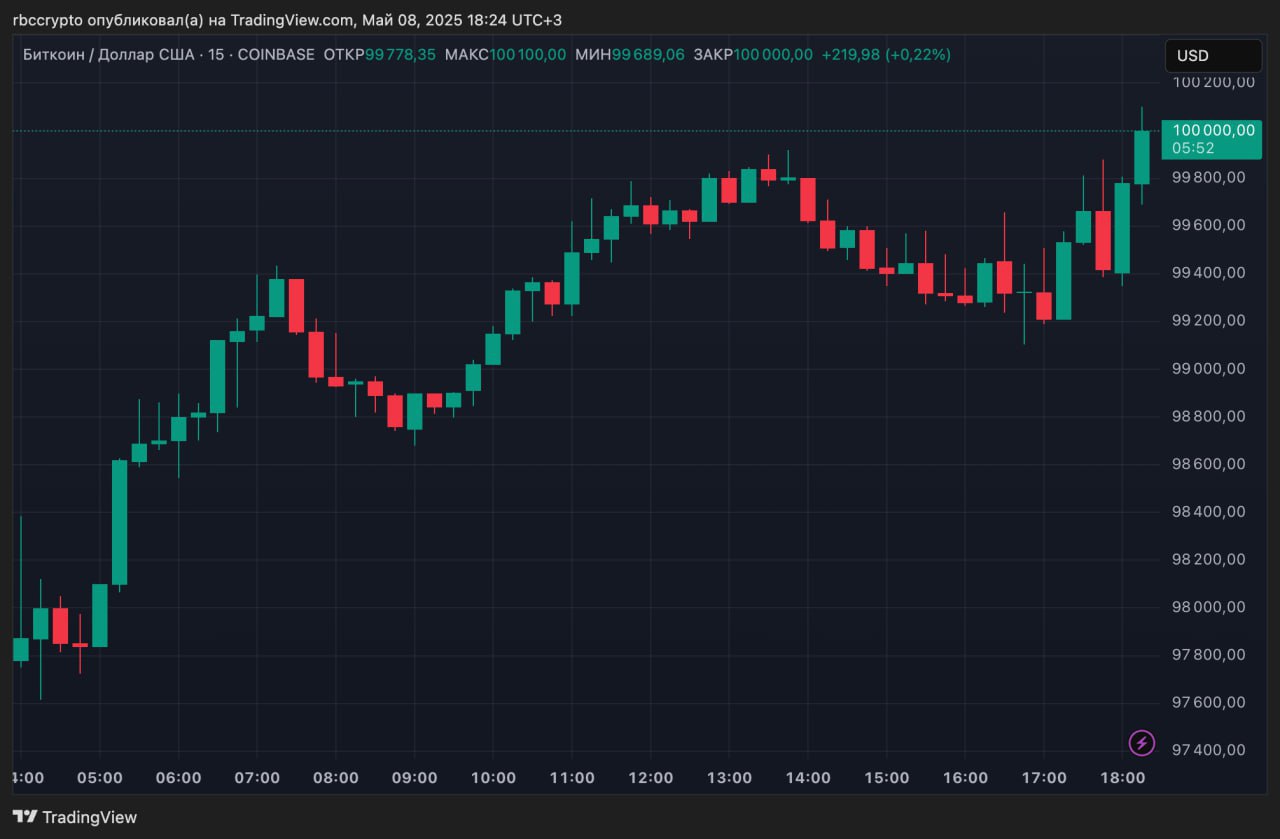
Task: Select the МАКС high value 100 100,00
Action: (x=527, y=55)
